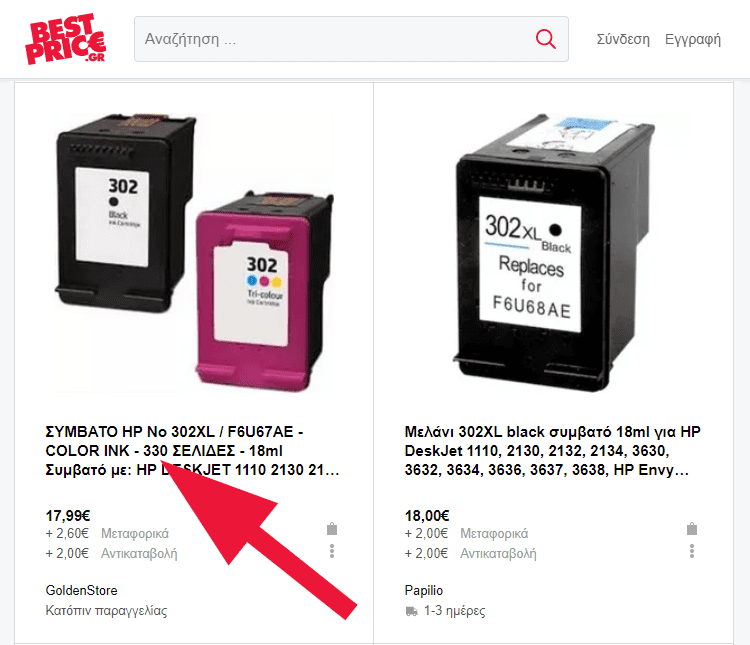Viewport: 750px width, 645px height.
Task: Click the delivery truck icon near 1-3 ημέρες
Action: point(411,612)
